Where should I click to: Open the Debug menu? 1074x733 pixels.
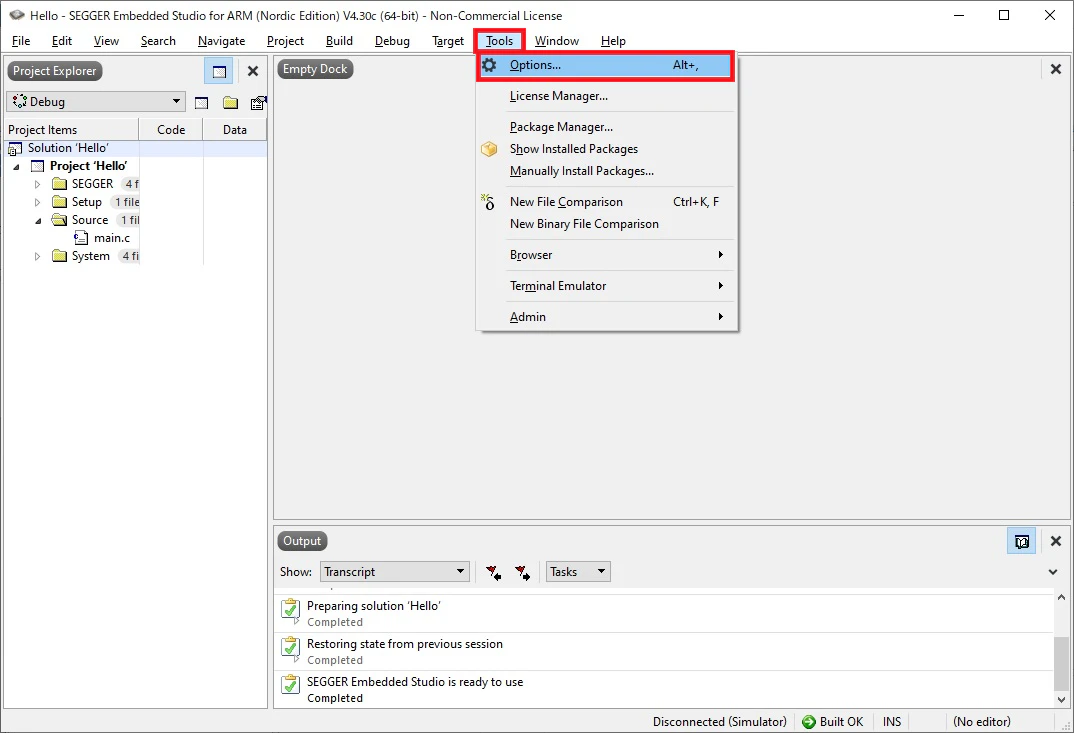click(392, 41)
